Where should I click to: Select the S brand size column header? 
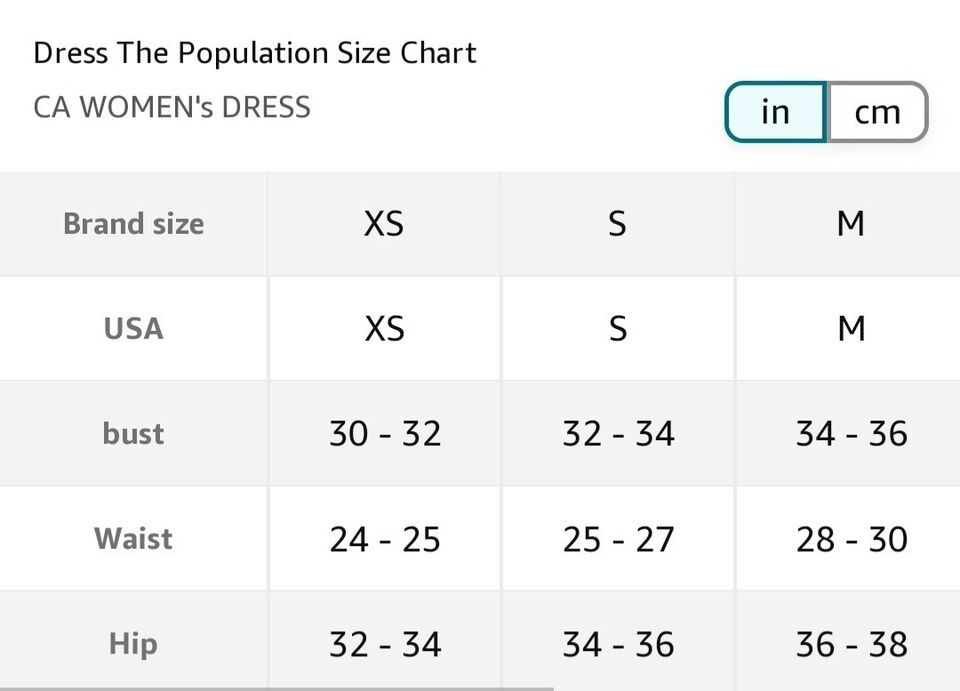pos(617,223)
